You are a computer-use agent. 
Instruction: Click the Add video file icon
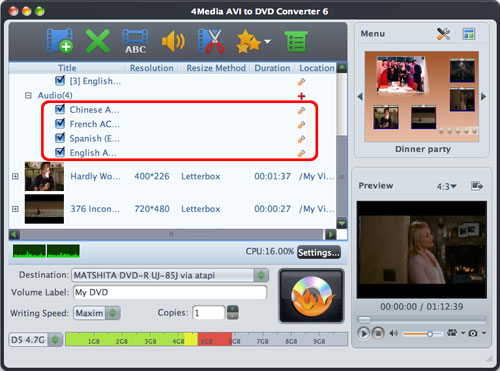coord(60,41)
